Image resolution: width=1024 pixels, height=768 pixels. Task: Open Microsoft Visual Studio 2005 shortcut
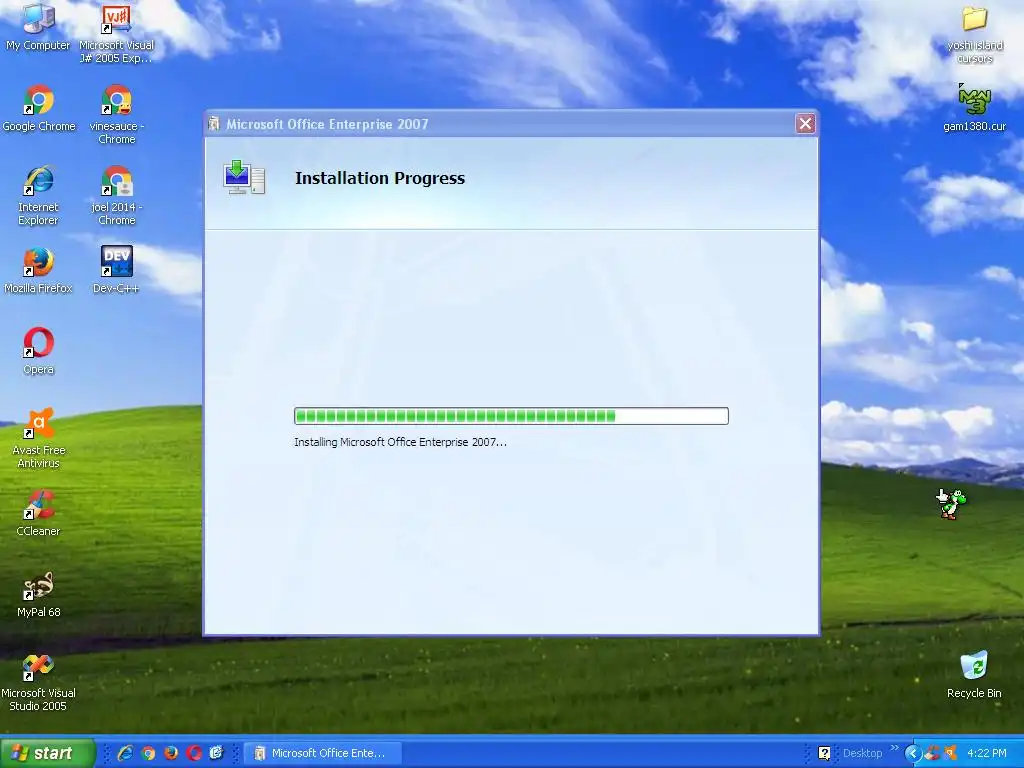39,681
